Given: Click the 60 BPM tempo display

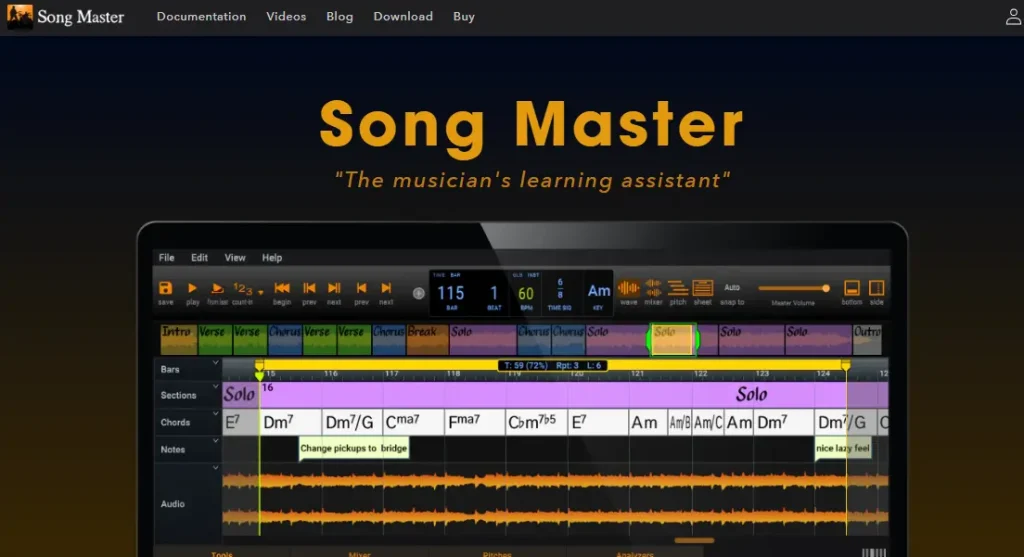Looking at the screenshot, I should (526, 294).
